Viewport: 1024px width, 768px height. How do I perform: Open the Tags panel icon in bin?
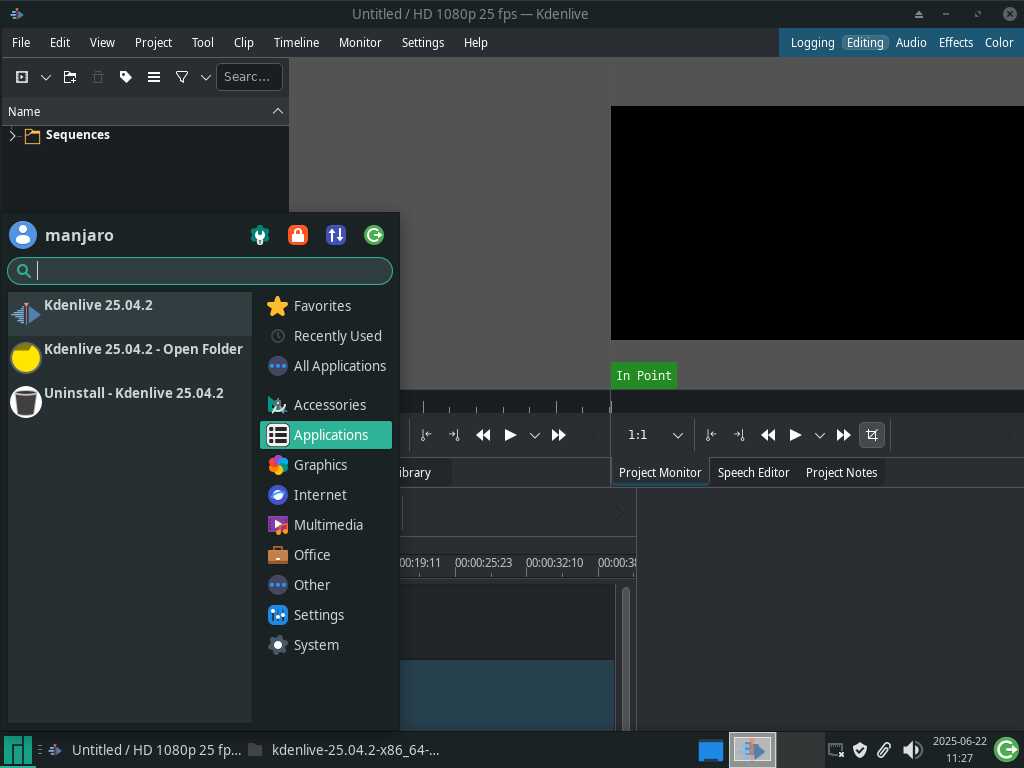click(125, 77)
